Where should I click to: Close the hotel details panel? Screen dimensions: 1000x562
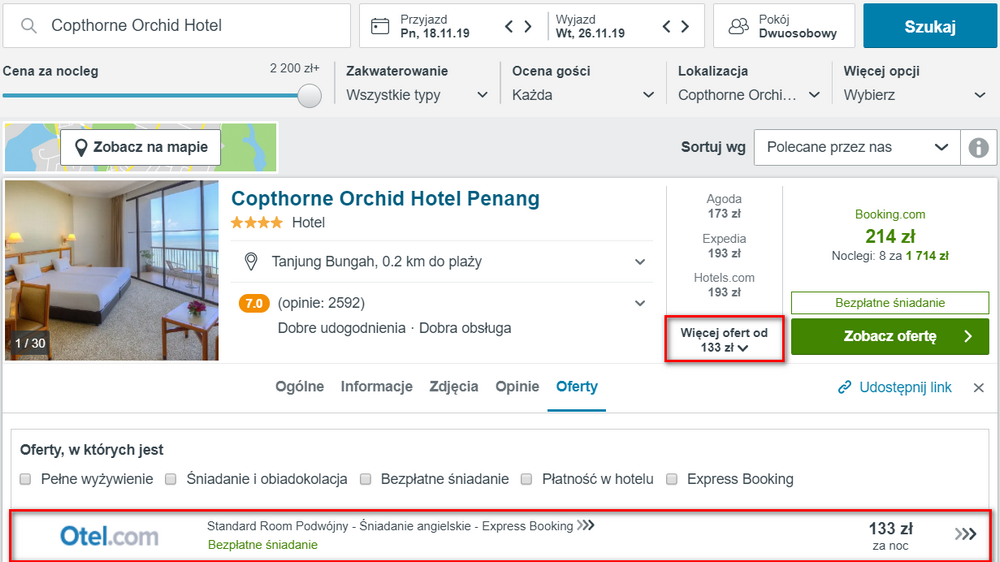tap(979, 388)
